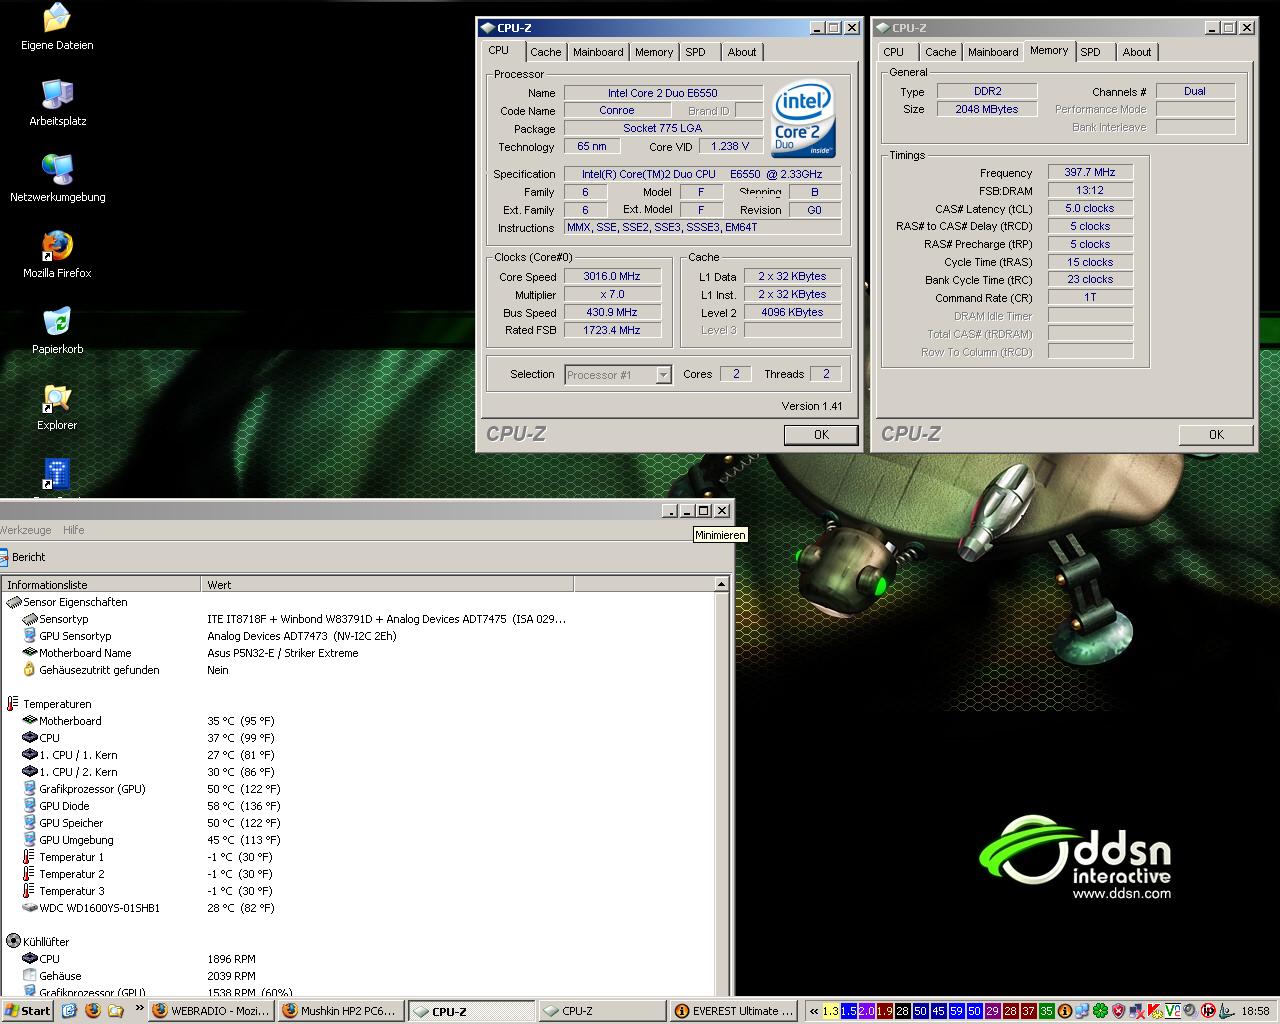Click the taskbar clock showing 18:58

tap(1255, 1011)
